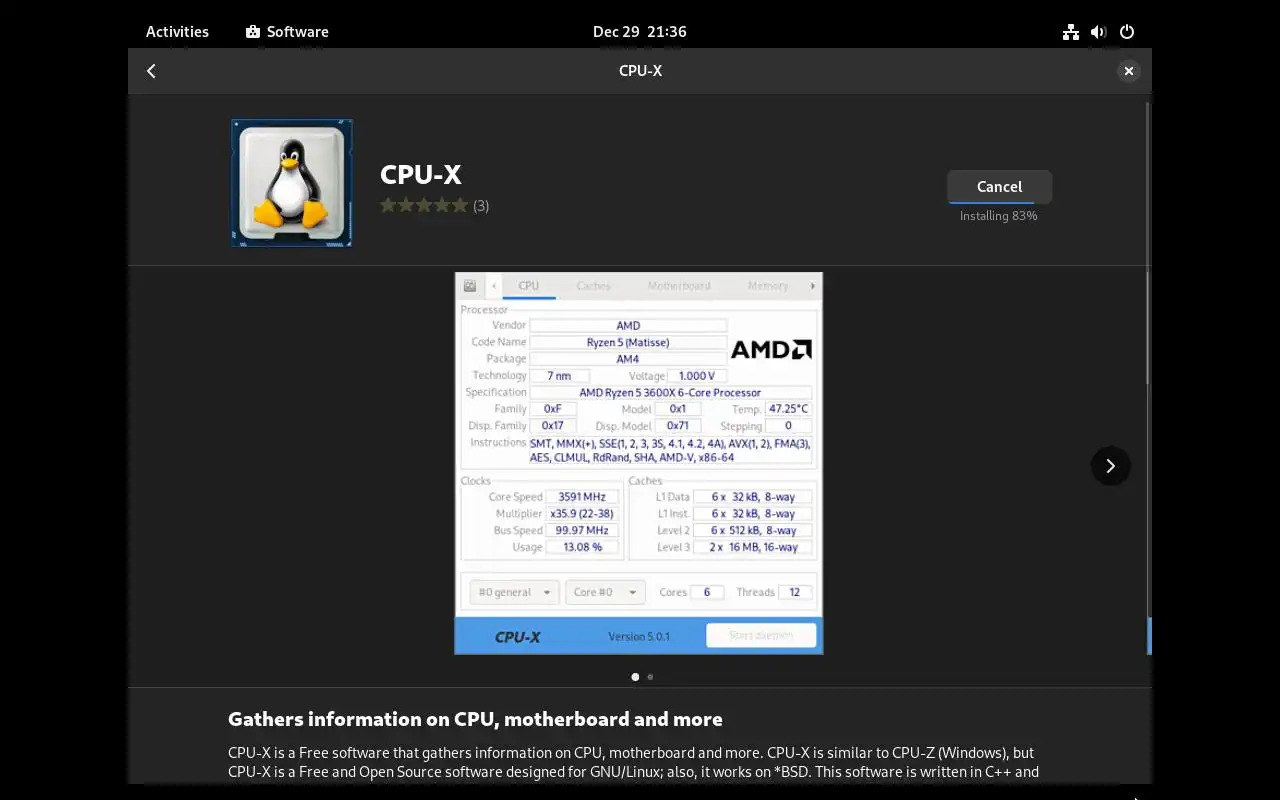Screen dimensions: 1280x800
Task: Open the star rating reviews
Action: pyautogui.click(x=424, y=205)
